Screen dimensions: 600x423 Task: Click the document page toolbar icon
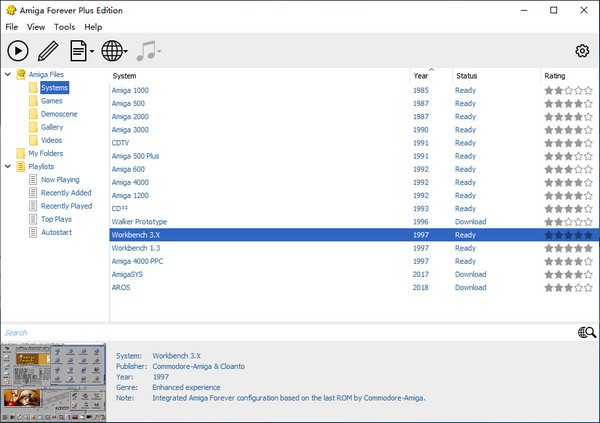tap(78, 50)
